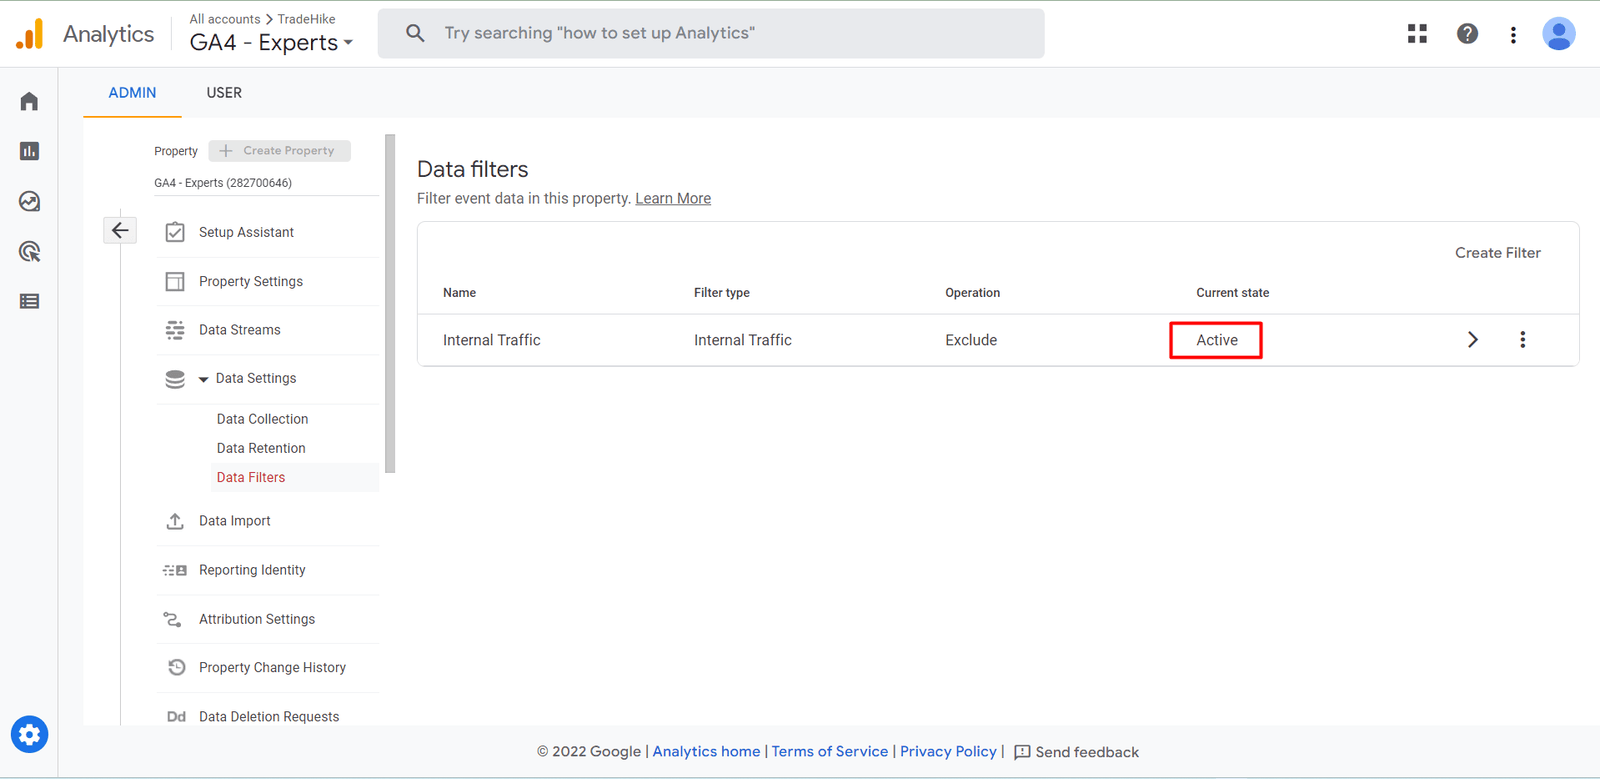
Task: Open Internal Traffic filter details chevron
Action: click(1473, 340)
